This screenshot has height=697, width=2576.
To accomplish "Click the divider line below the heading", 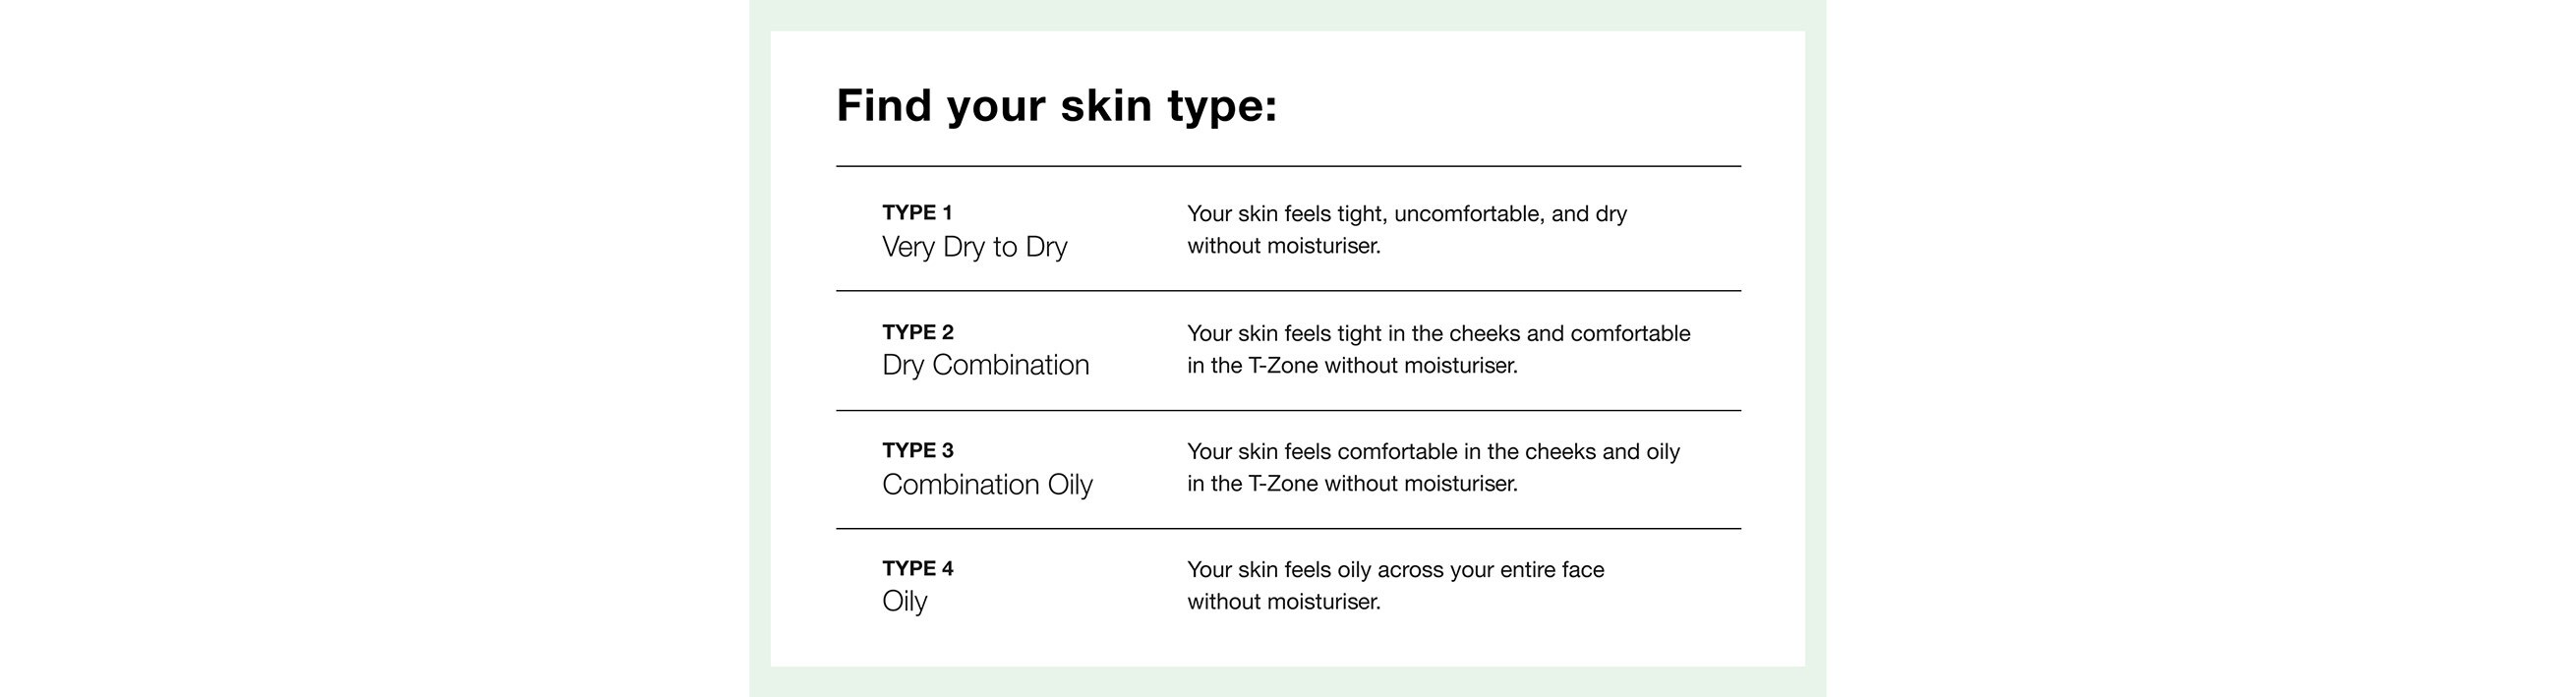I will [1288, 166].
